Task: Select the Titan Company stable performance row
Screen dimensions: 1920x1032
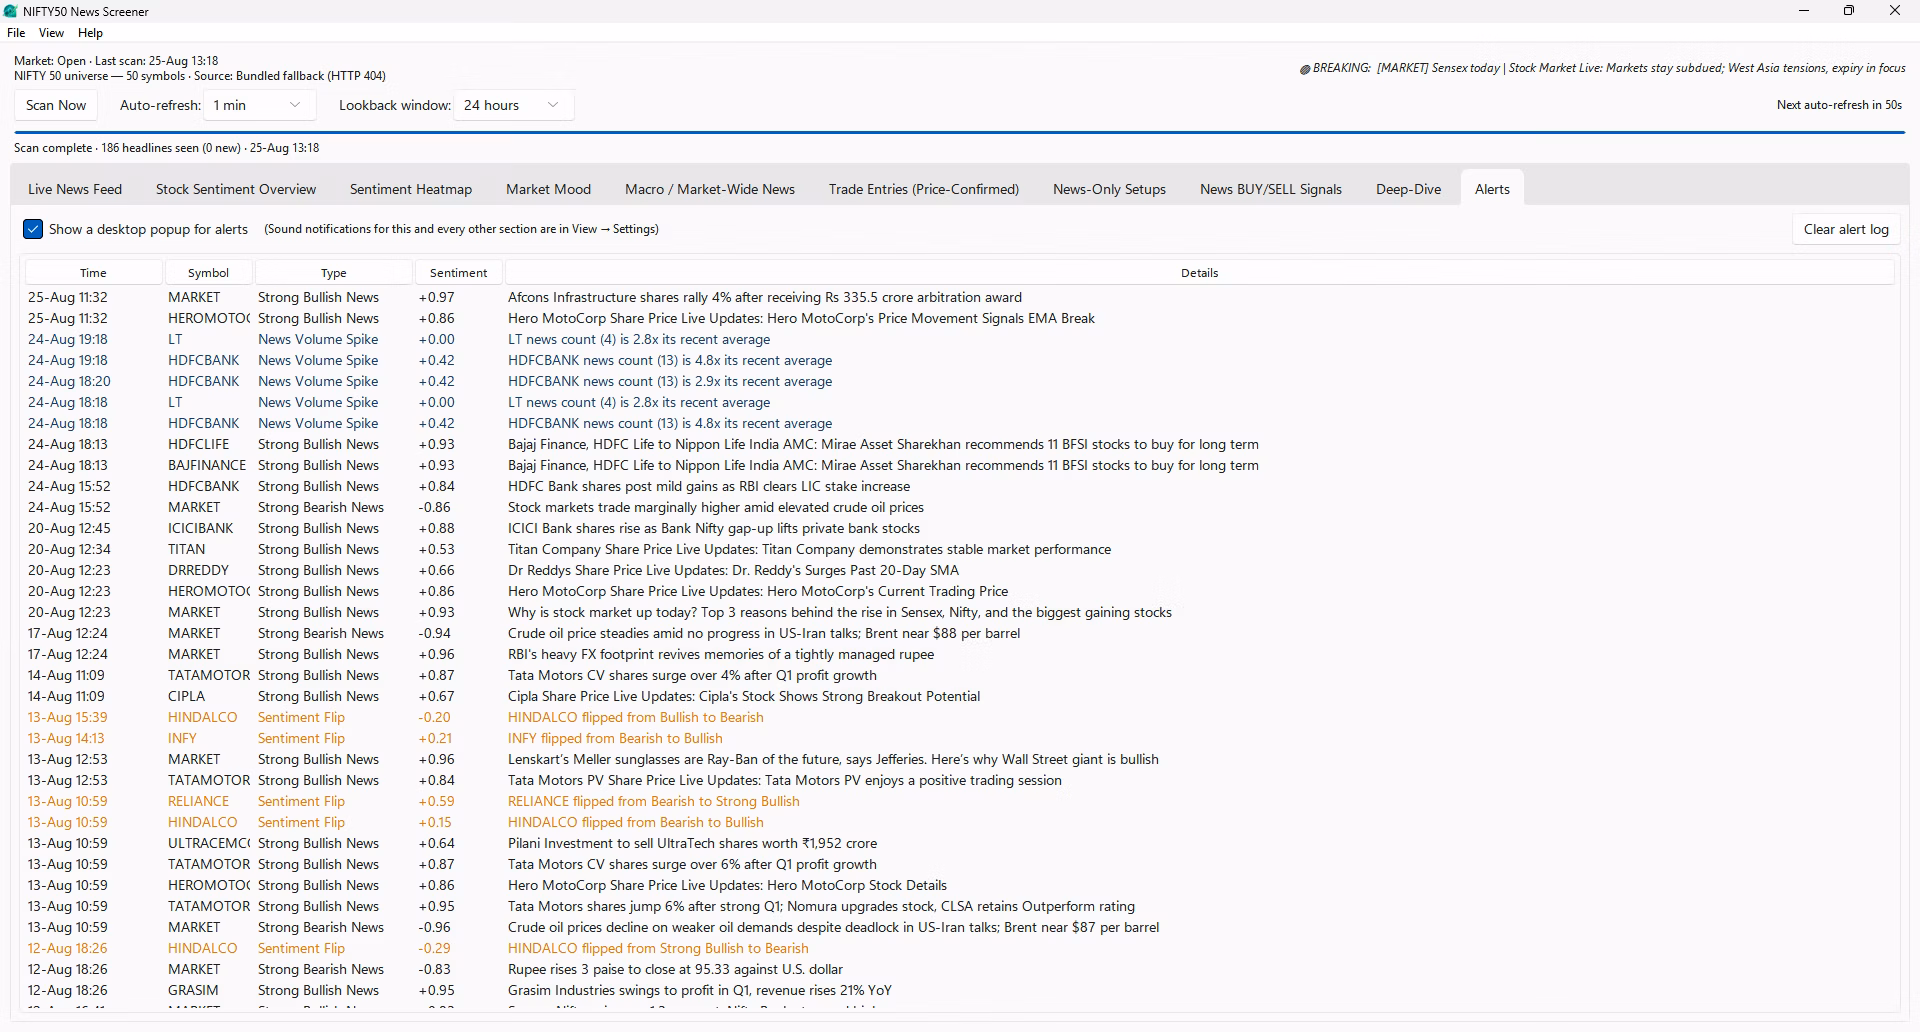Action: 960,549
